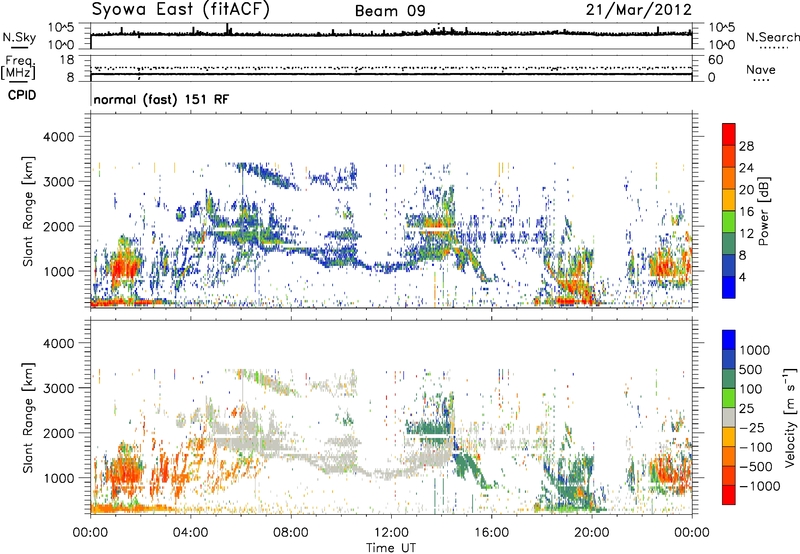This screenshot has height=554, width=800.
Task: Click the gray segment of the Velocity colorbar
Action: click(729, 418)
